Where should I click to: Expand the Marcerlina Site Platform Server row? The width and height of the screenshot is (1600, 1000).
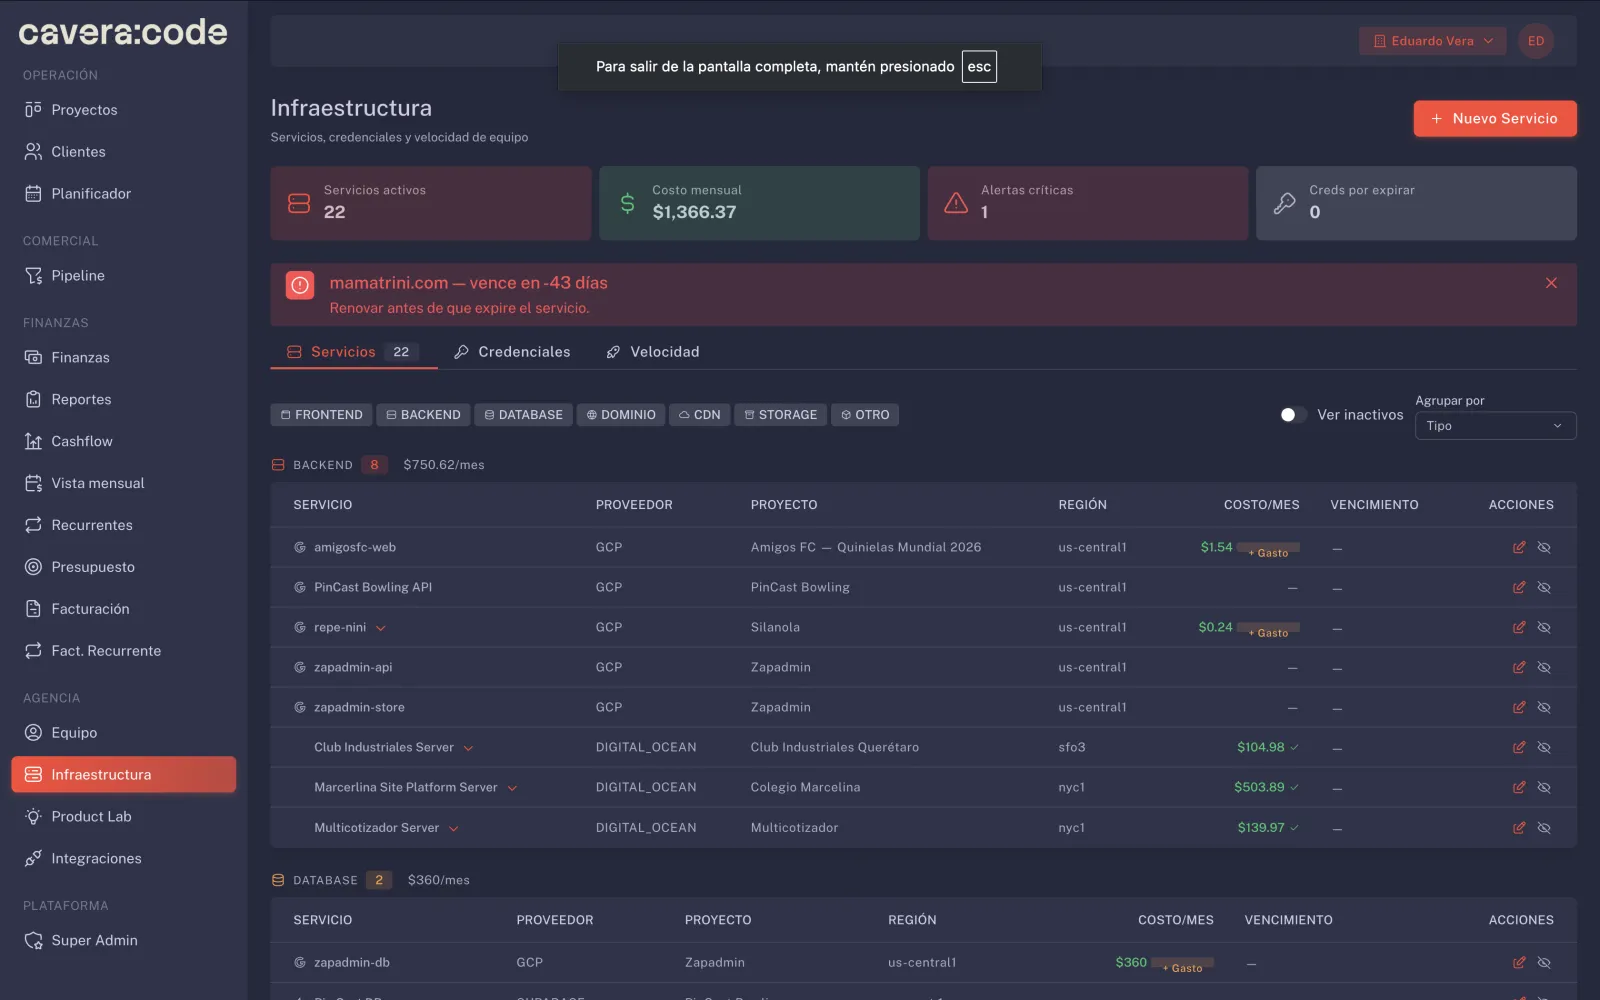pos(512,788)
